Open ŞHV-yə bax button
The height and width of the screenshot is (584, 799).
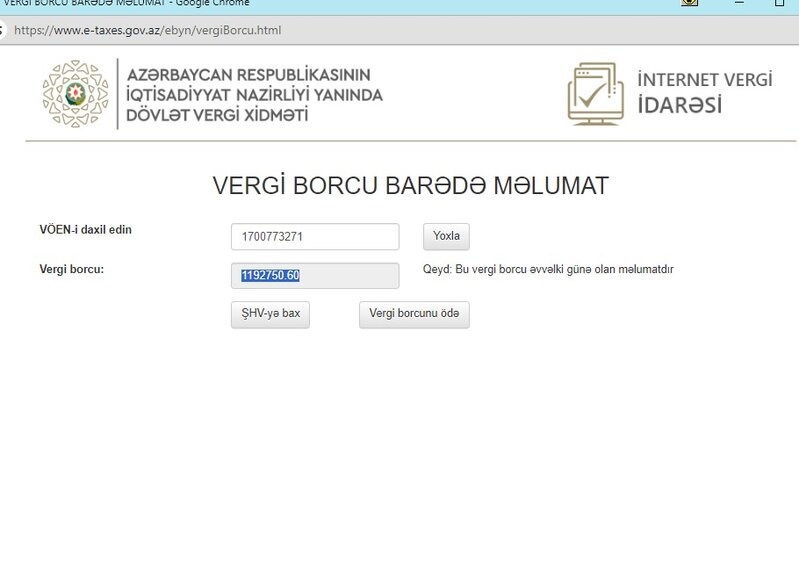[x=270, y=314]
